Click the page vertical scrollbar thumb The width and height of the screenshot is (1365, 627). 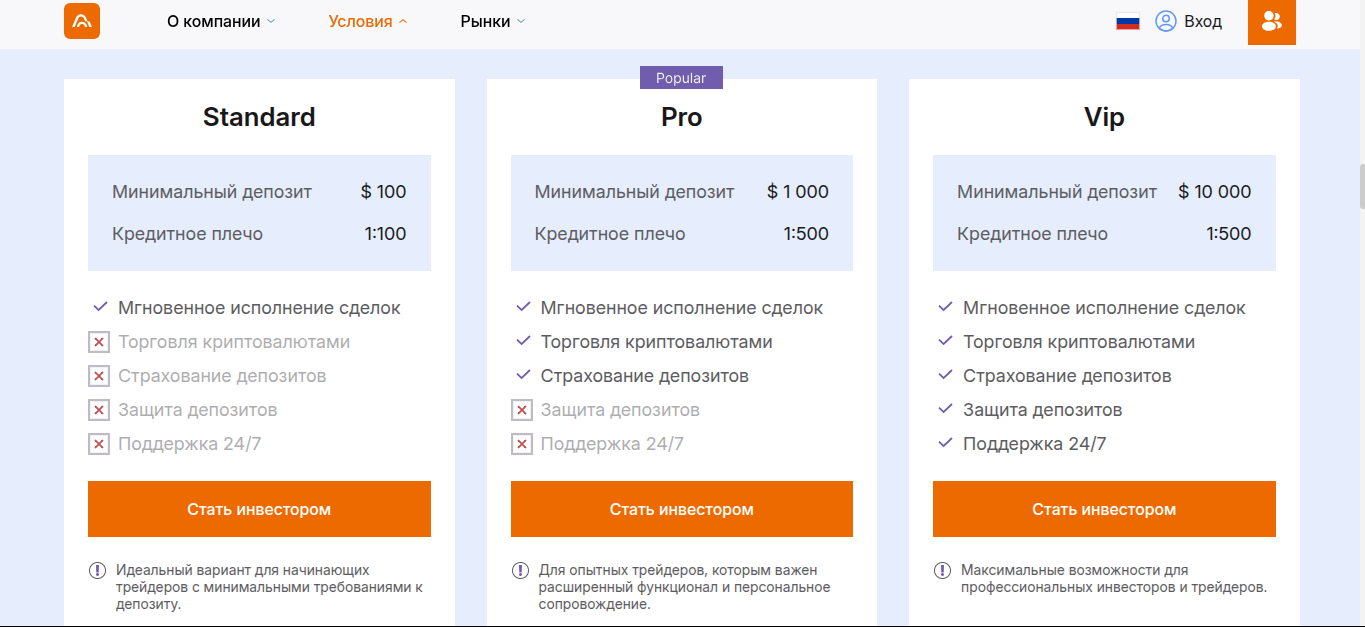click(x=1360, y=186)
